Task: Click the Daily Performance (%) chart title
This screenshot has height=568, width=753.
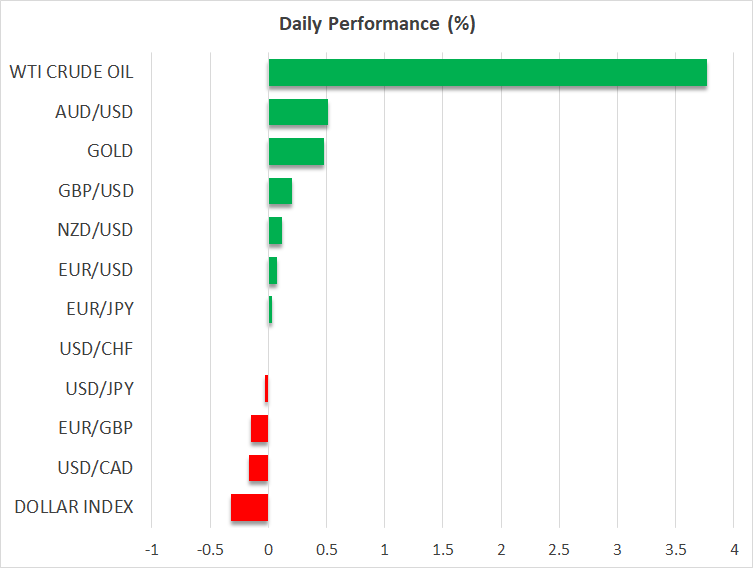Action: (376, 24)
